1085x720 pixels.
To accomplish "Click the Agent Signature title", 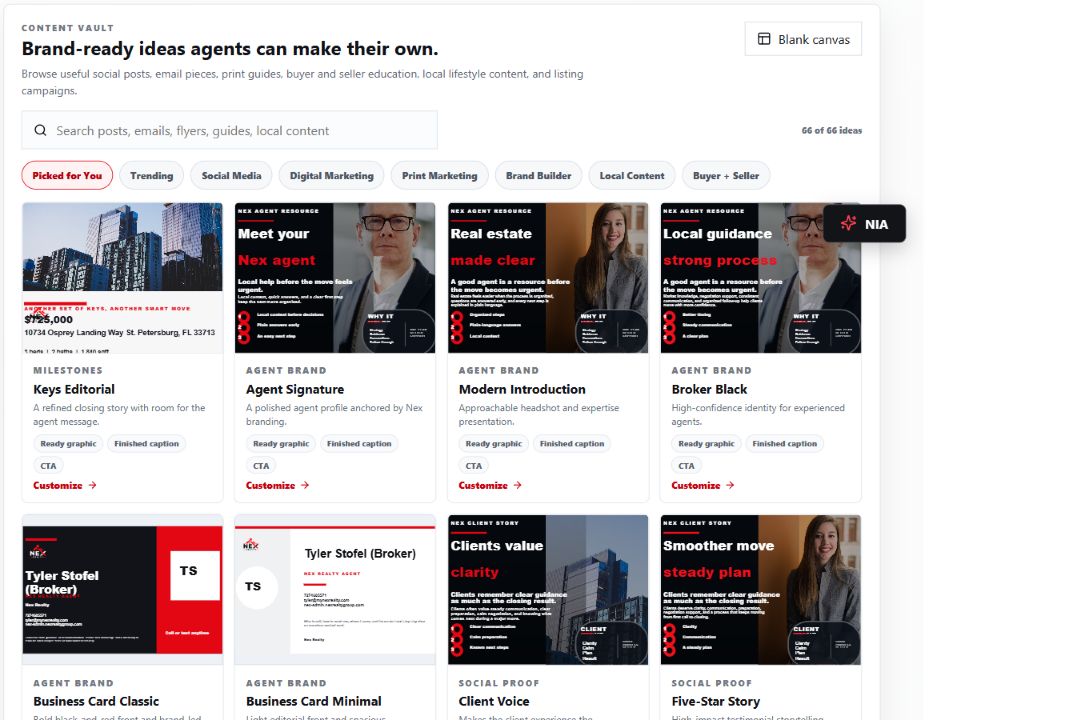I will (x=295, y=389).
